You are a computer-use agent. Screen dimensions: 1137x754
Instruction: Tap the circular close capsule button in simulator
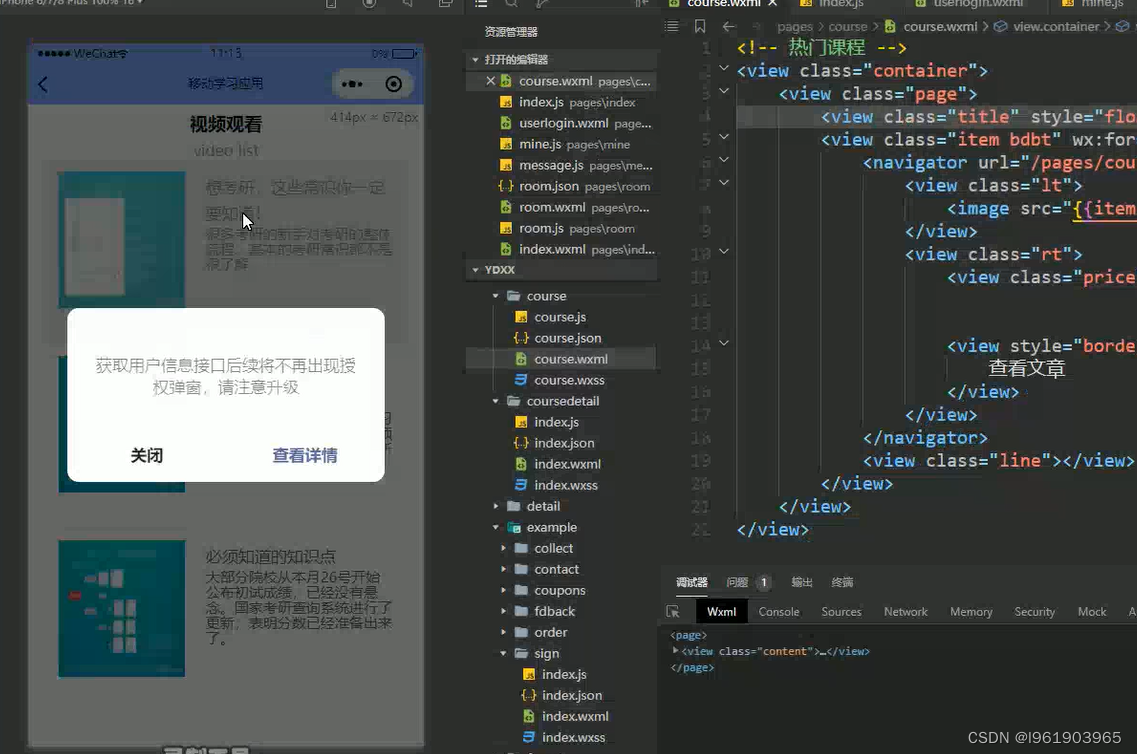click(394, 84)
